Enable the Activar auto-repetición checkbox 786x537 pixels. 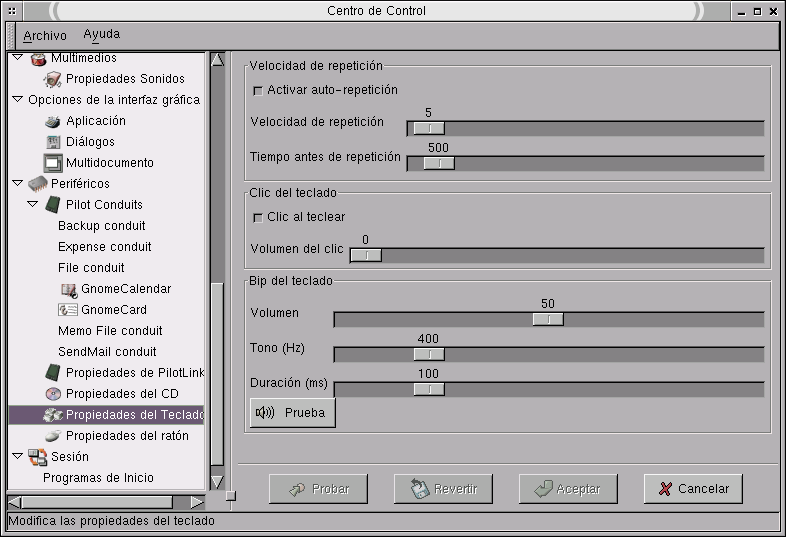258,91
